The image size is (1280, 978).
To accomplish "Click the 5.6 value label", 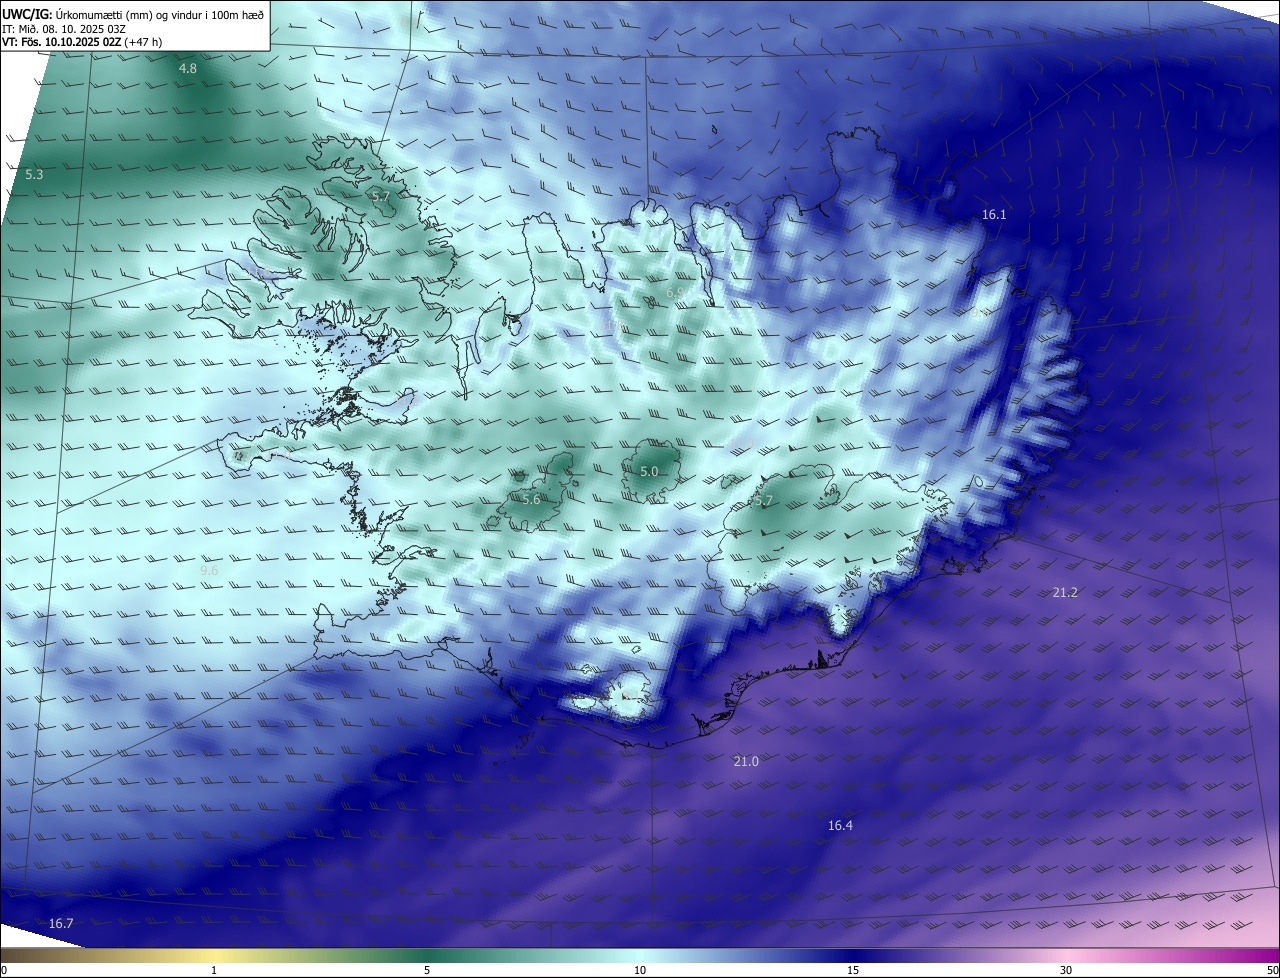I will pos(531,499).
